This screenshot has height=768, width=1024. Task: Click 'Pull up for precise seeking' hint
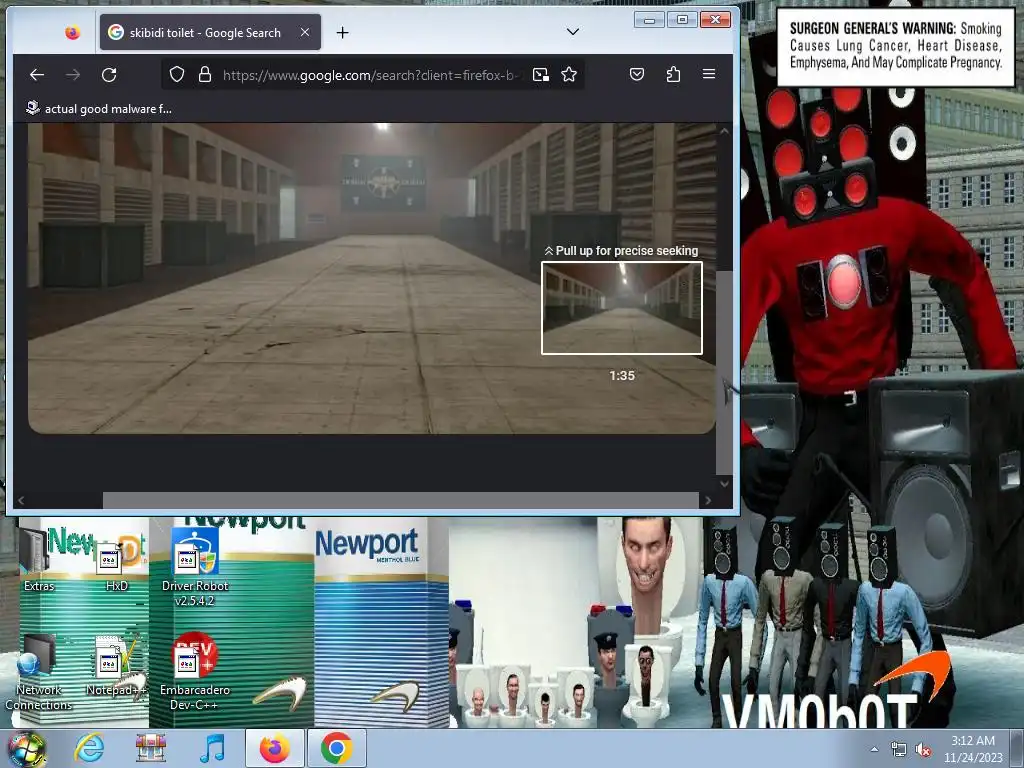(621, 251)
